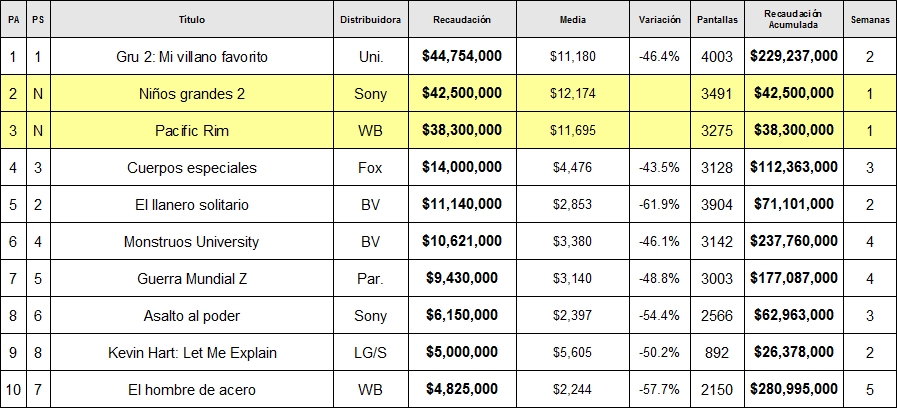Open the Cuerpos especiales row title
The height and width of the screenshot is (408, 897).
pos(191,168)
